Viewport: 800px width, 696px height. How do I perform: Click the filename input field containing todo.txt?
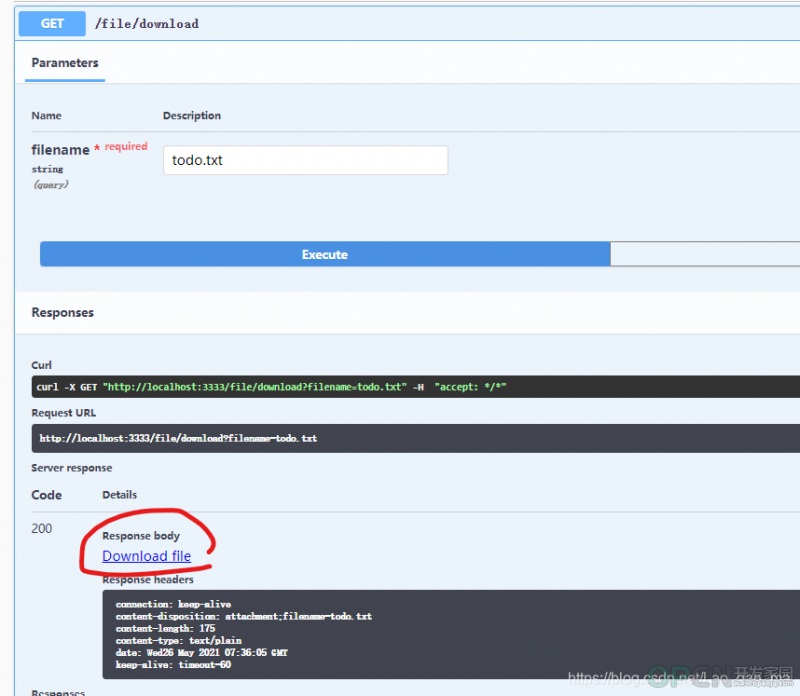(x=306, y=160)
